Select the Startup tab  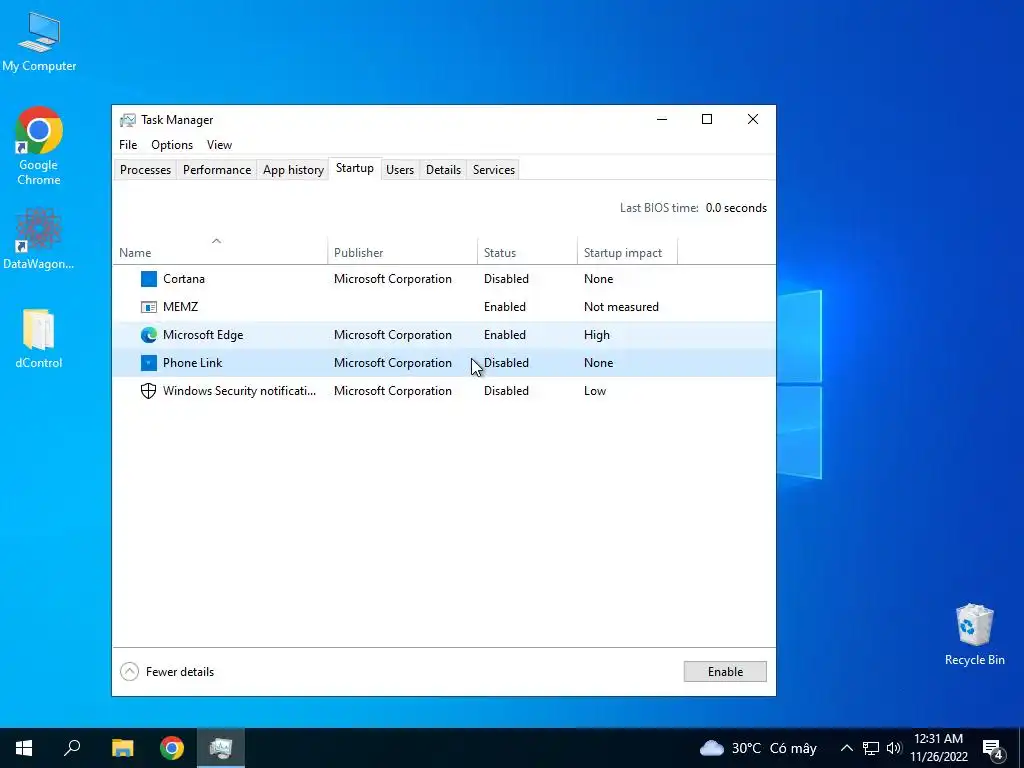click(x=355, y=168)
